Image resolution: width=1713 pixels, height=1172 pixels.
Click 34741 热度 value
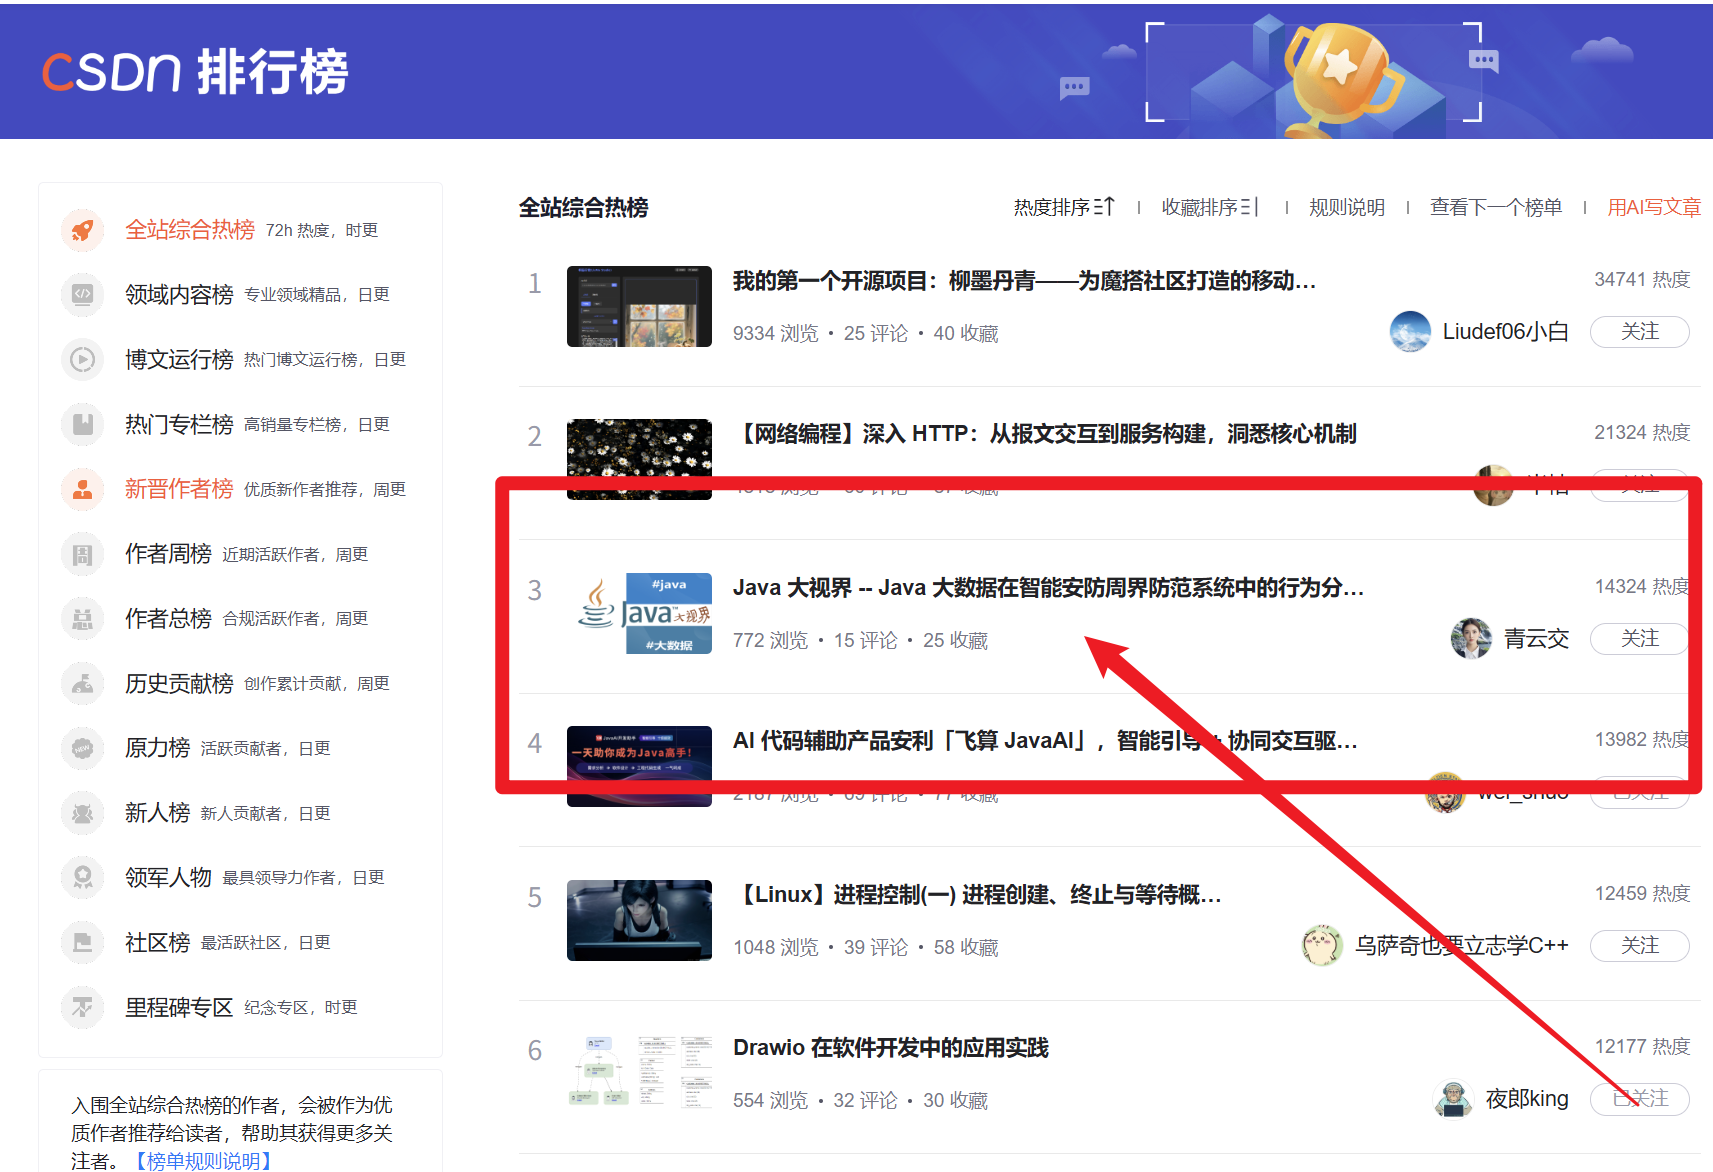tap(1642, 280)
